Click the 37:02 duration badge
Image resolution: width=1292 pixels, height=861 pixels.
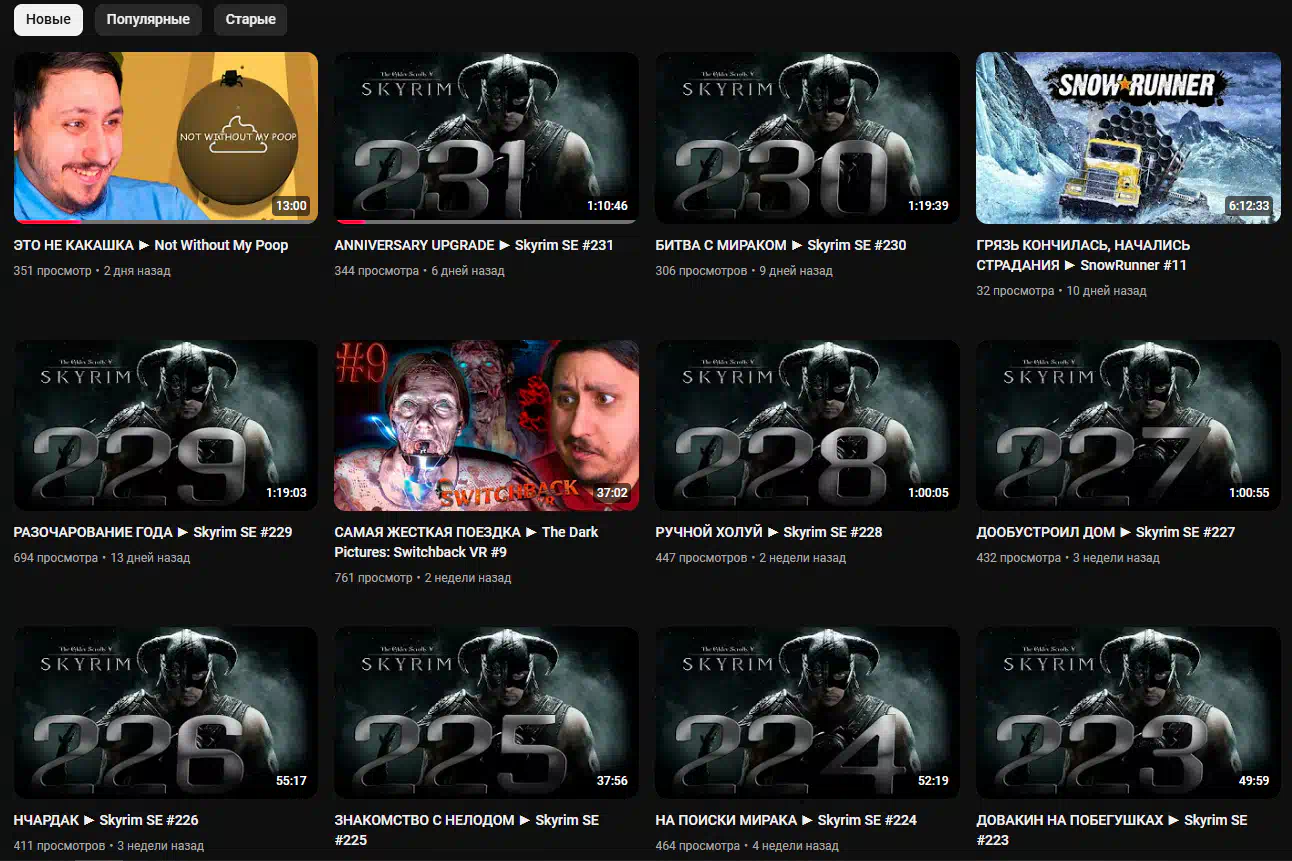612,493
